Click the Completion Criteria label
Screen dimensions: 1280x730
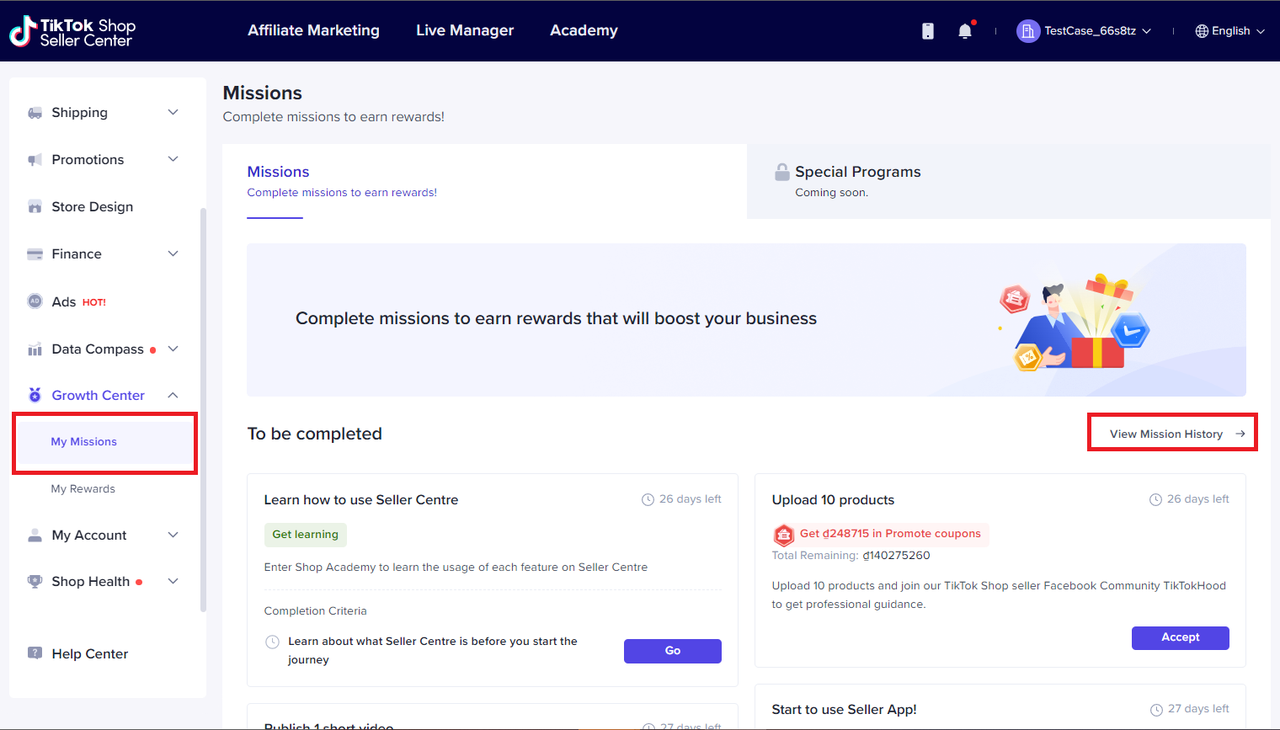pos(315,611)
